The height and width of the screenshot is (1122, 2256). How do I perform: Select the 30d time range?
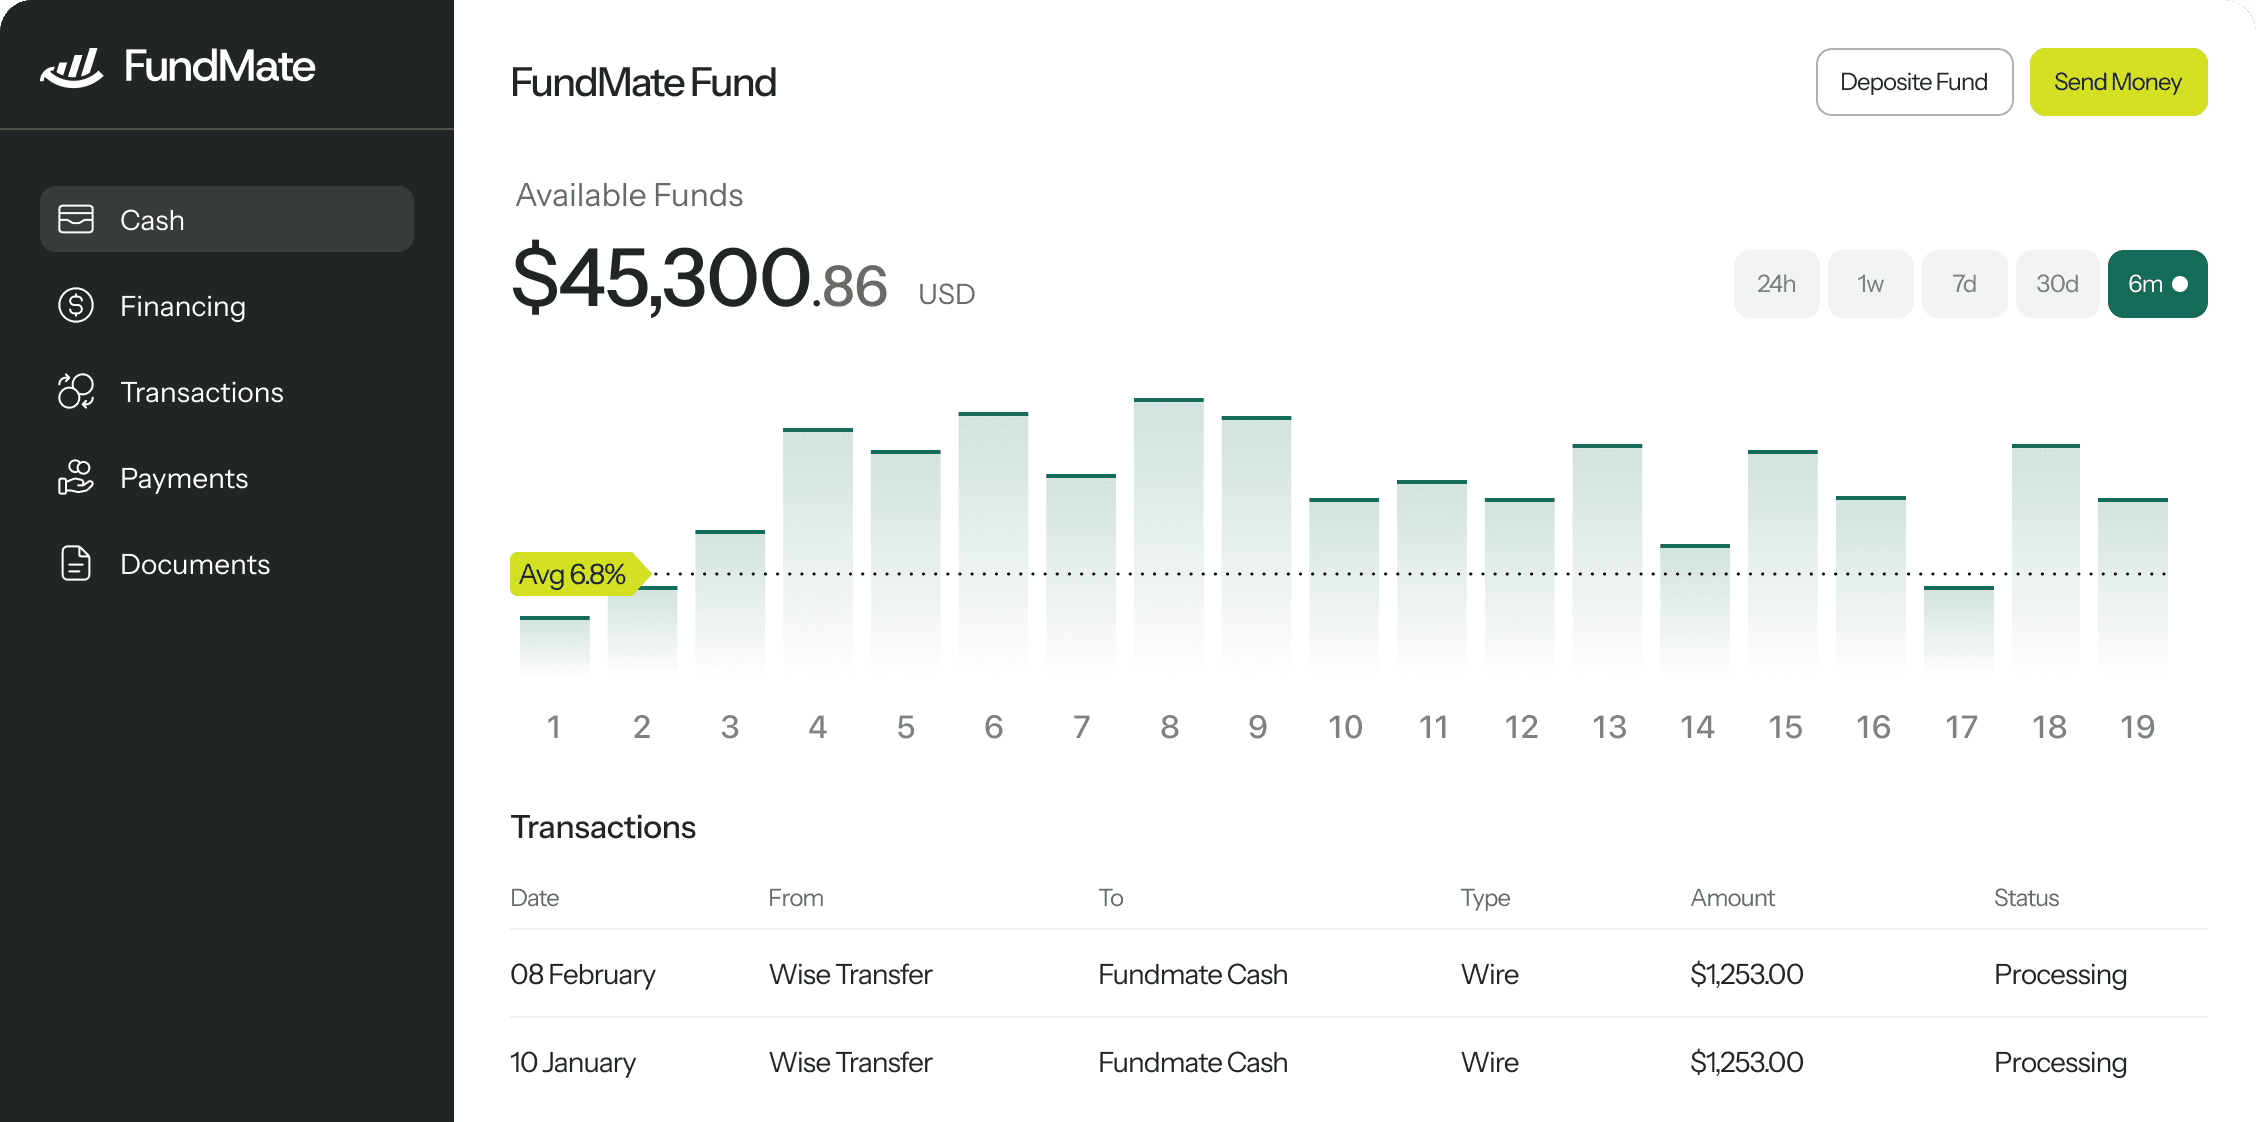coord(2057,284)
